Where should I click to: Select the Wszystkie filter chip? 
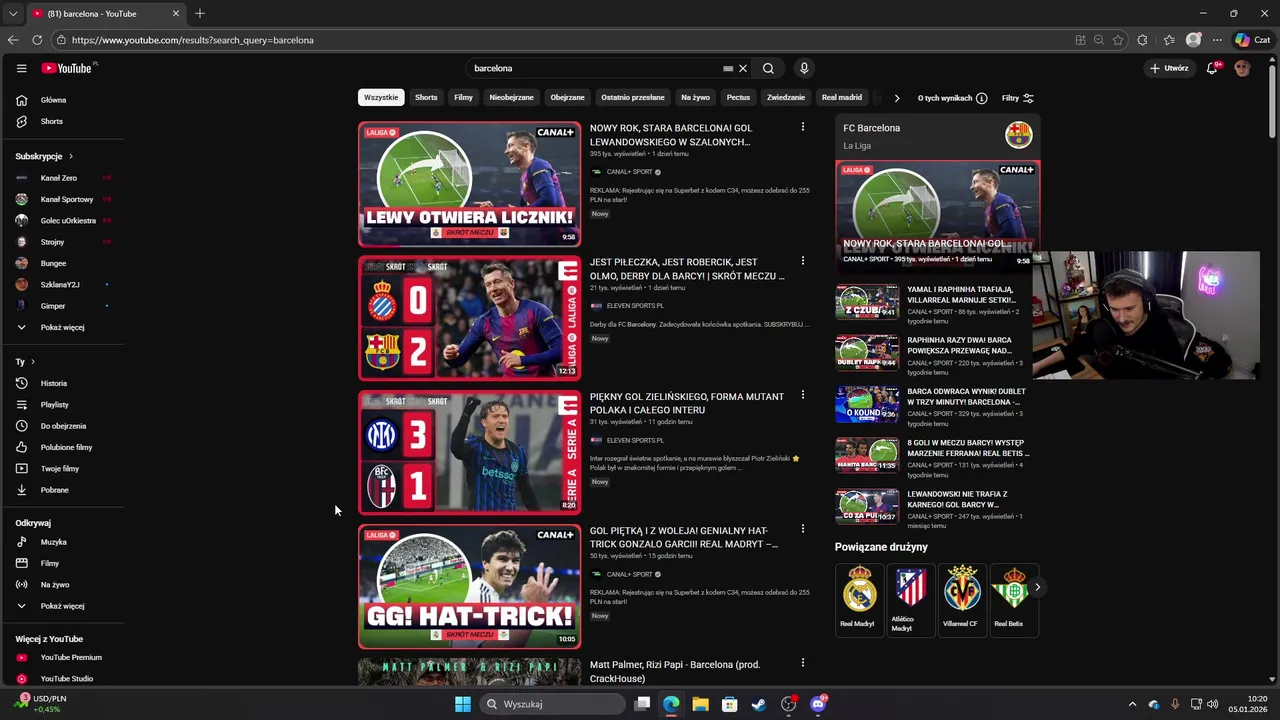pyautogui.click(x=381, y=97)
